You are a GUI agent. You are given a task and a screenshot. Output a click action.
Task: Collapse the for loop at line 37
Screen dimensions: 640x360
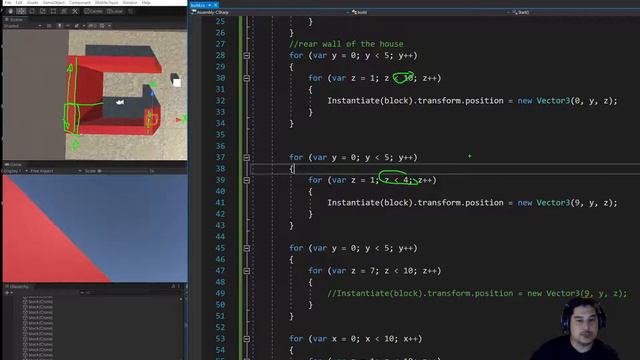pos(247,158)
